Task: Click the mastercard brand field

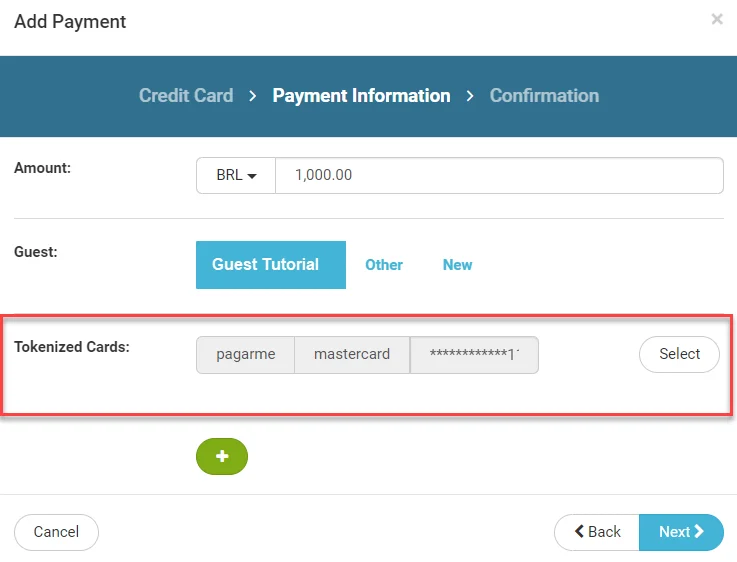Action: (352, 355)
